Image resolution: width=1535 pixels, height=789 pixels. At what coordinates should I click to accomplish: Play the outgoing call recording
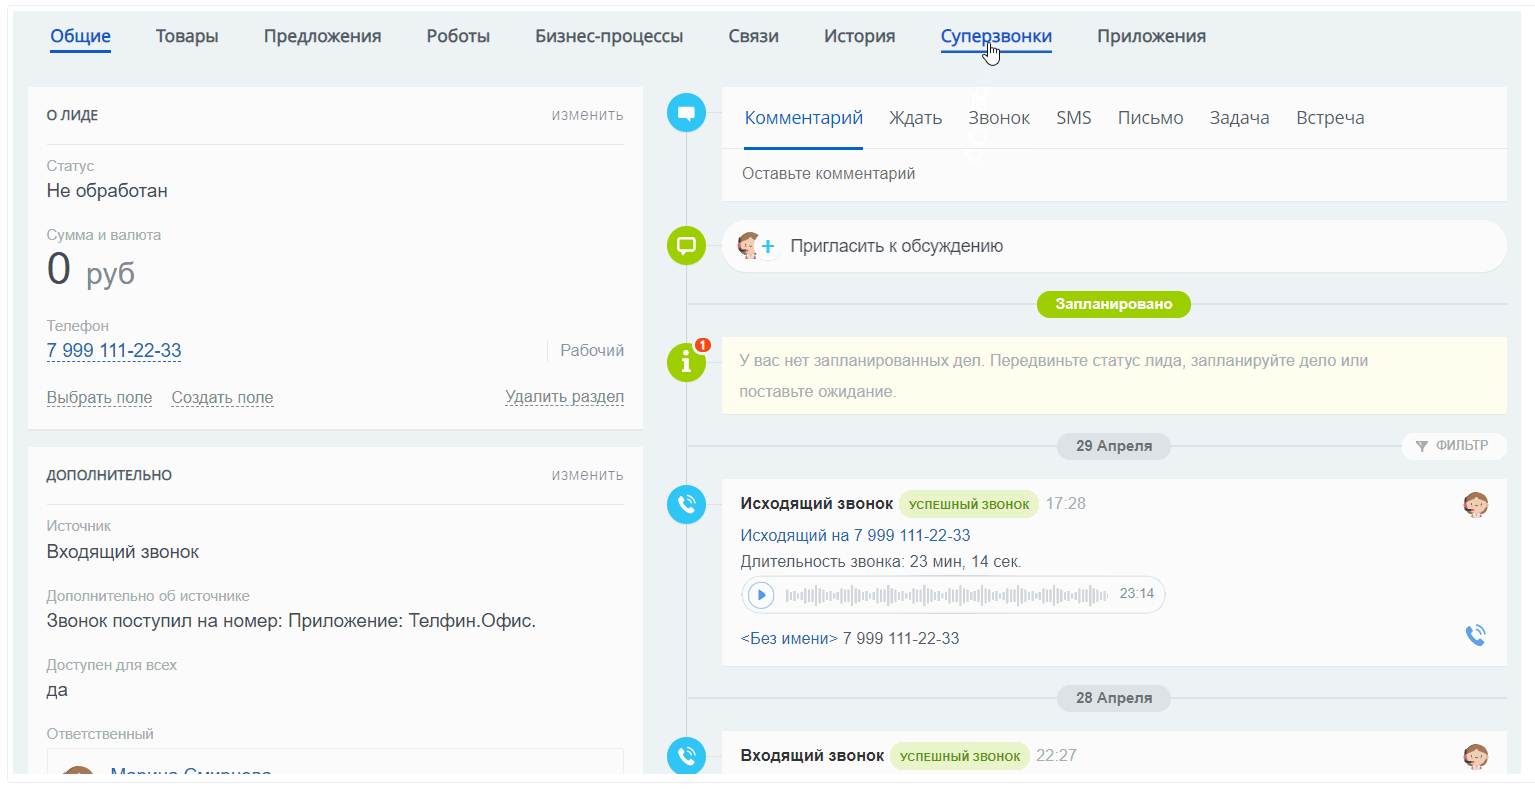pyautogui.click(x=761, y=595)
